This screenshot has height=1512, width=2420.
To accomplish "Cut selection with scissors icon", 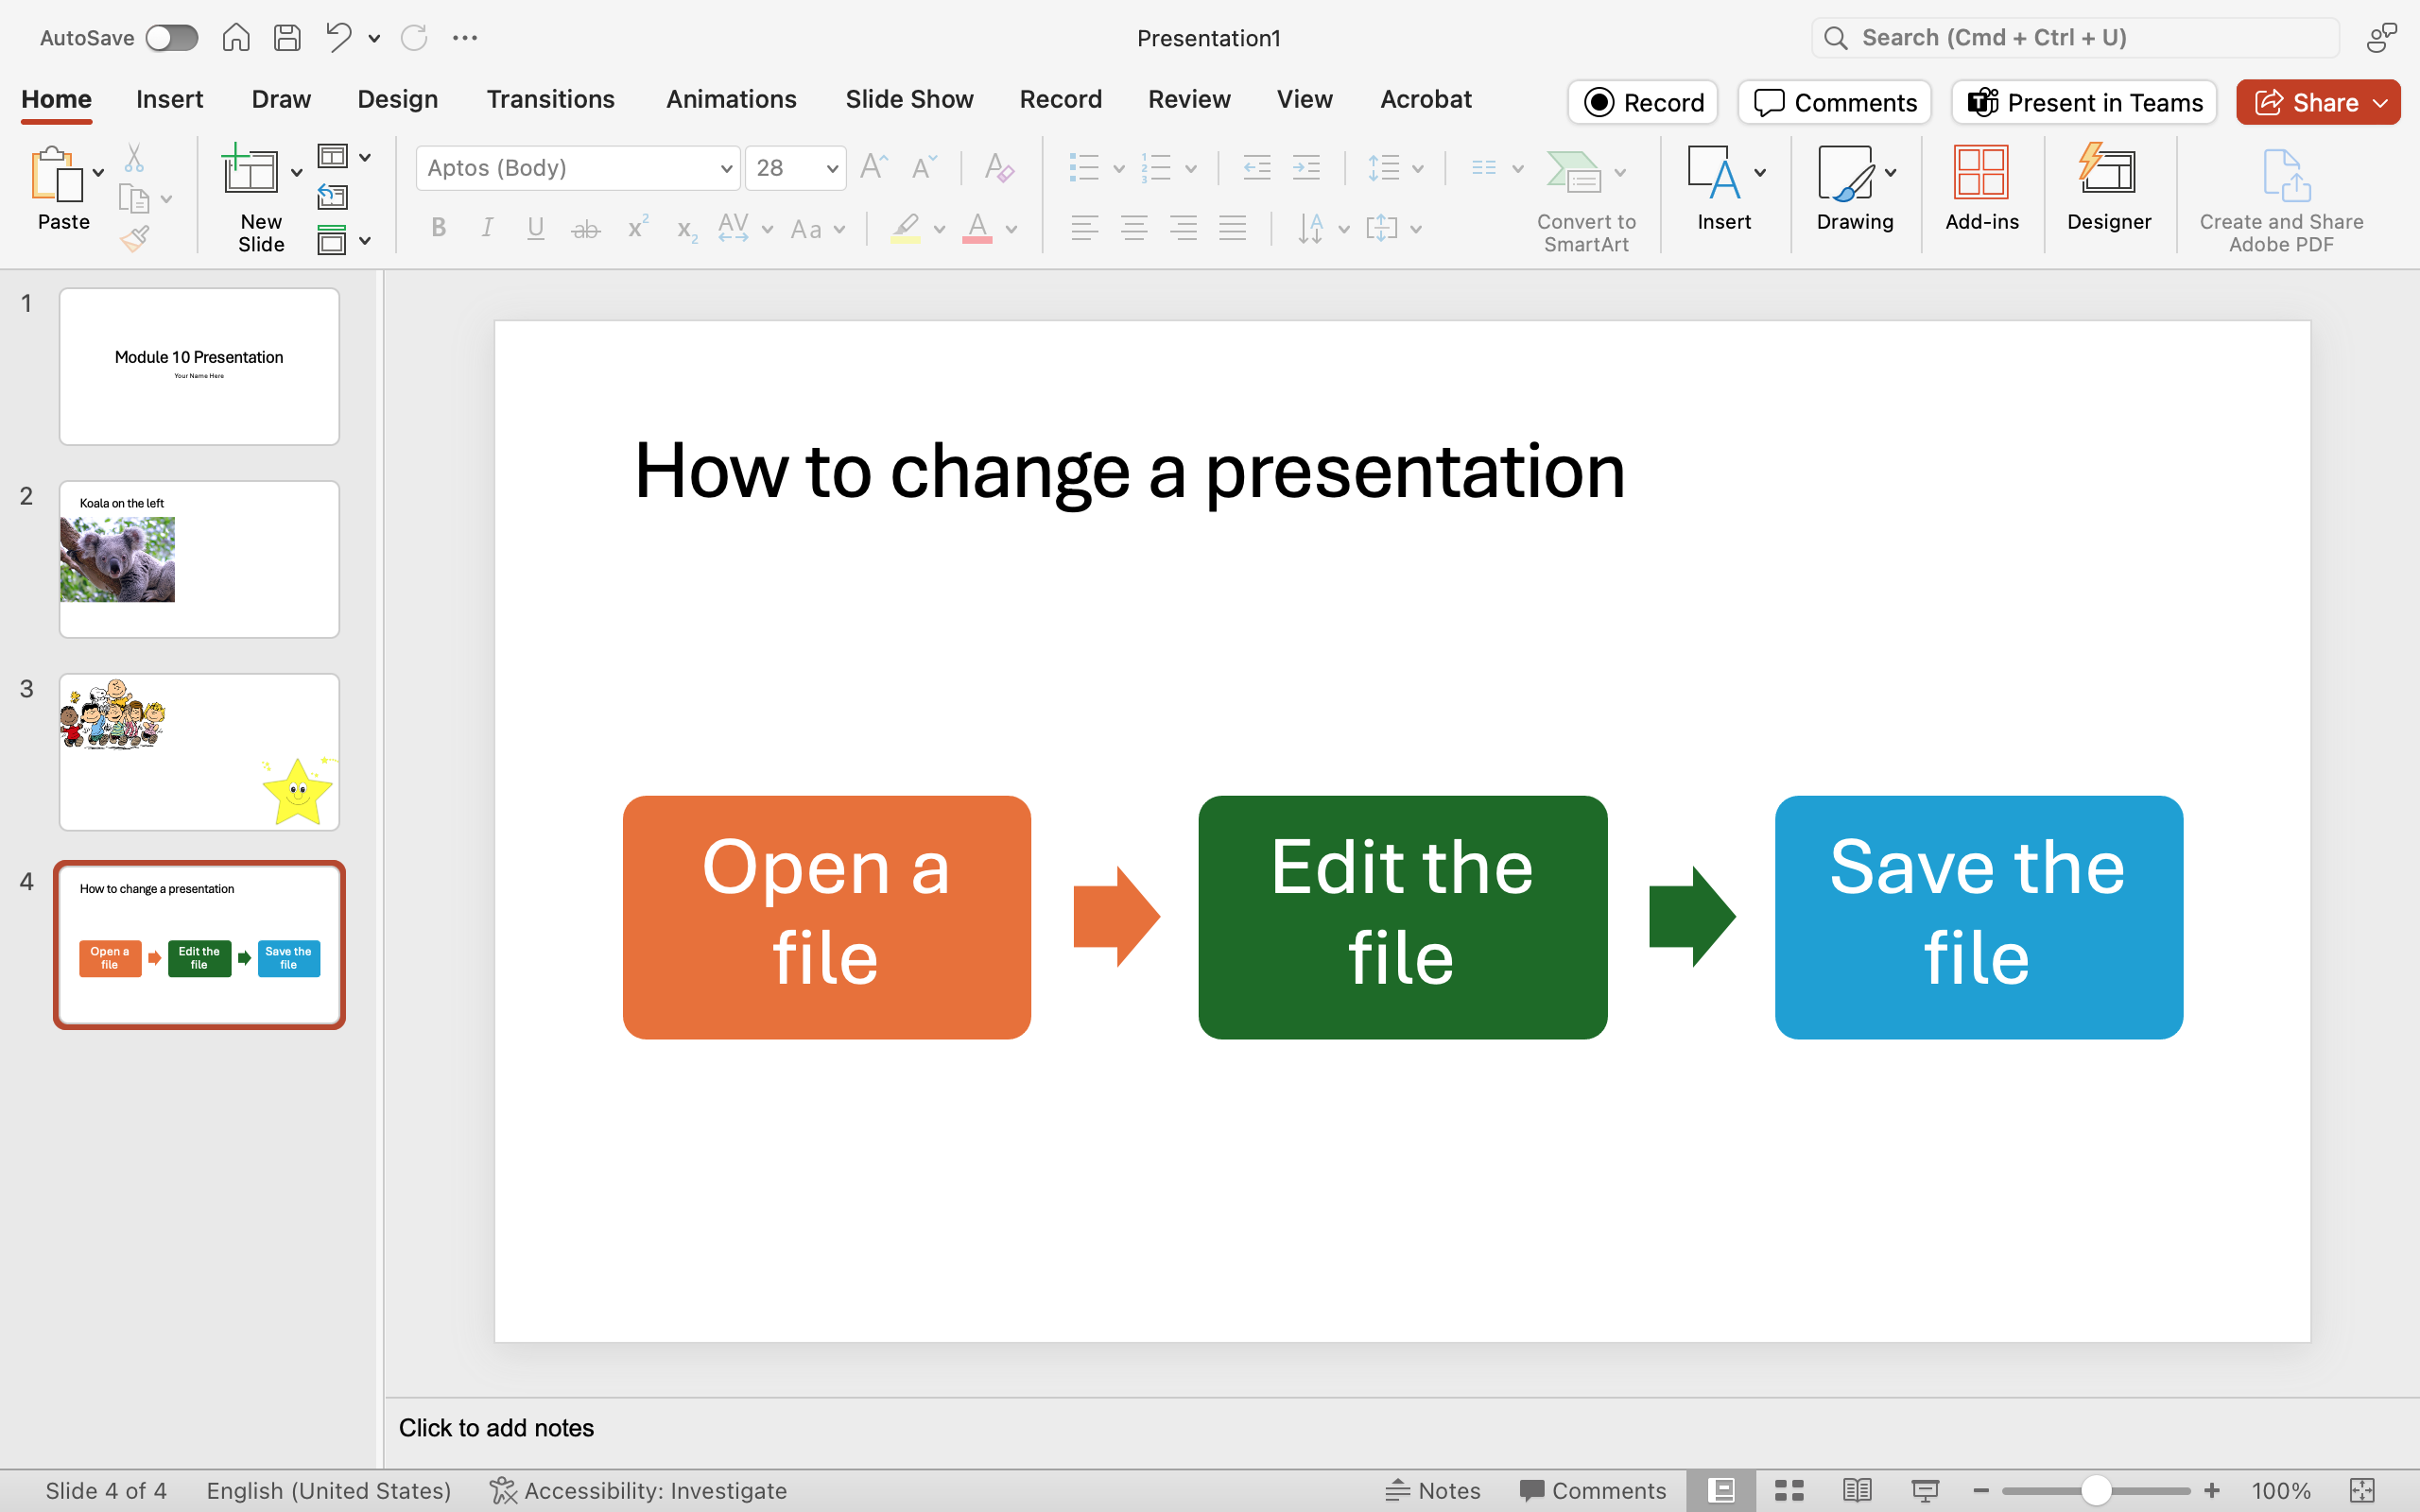I will tap(134, 158).
